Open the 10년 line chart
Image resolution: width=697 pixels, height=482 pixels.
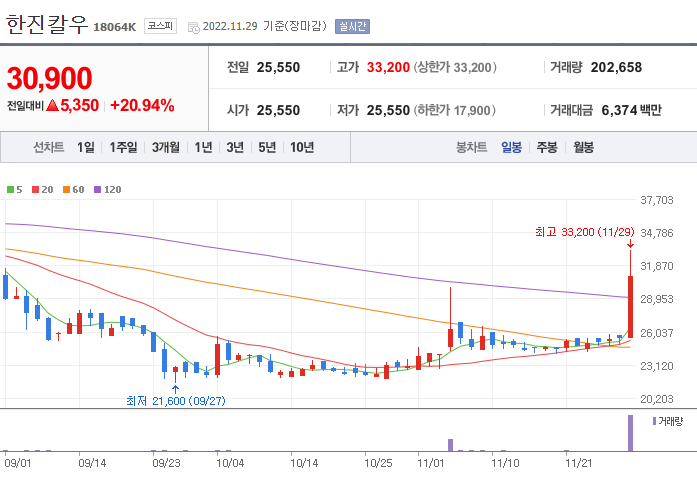tap(302, 147)
